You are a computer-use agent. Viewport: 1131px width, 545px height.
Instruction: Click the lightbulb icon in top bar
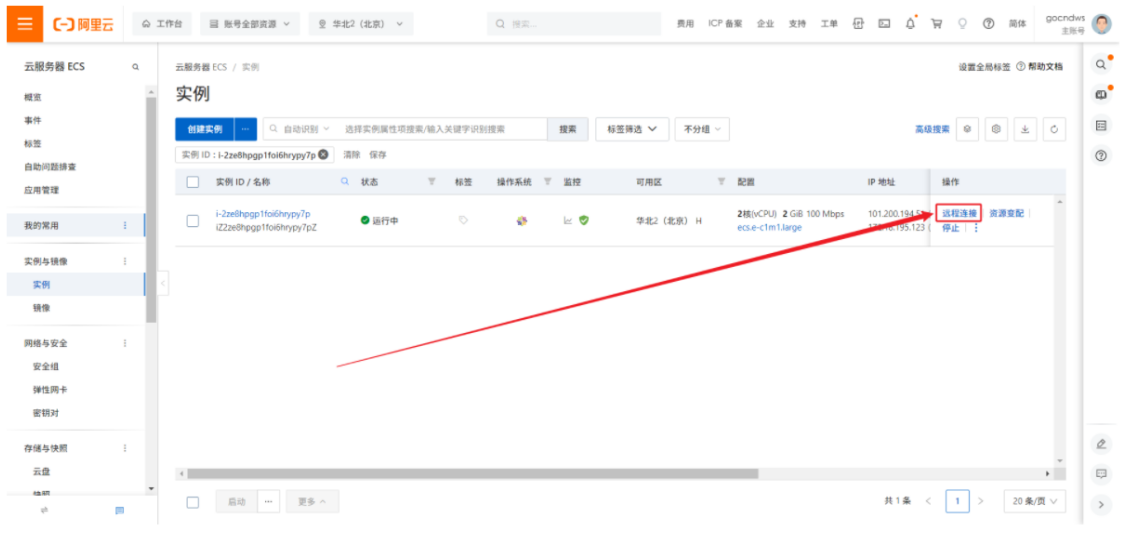pyautogui.click(x=961, y=24)
